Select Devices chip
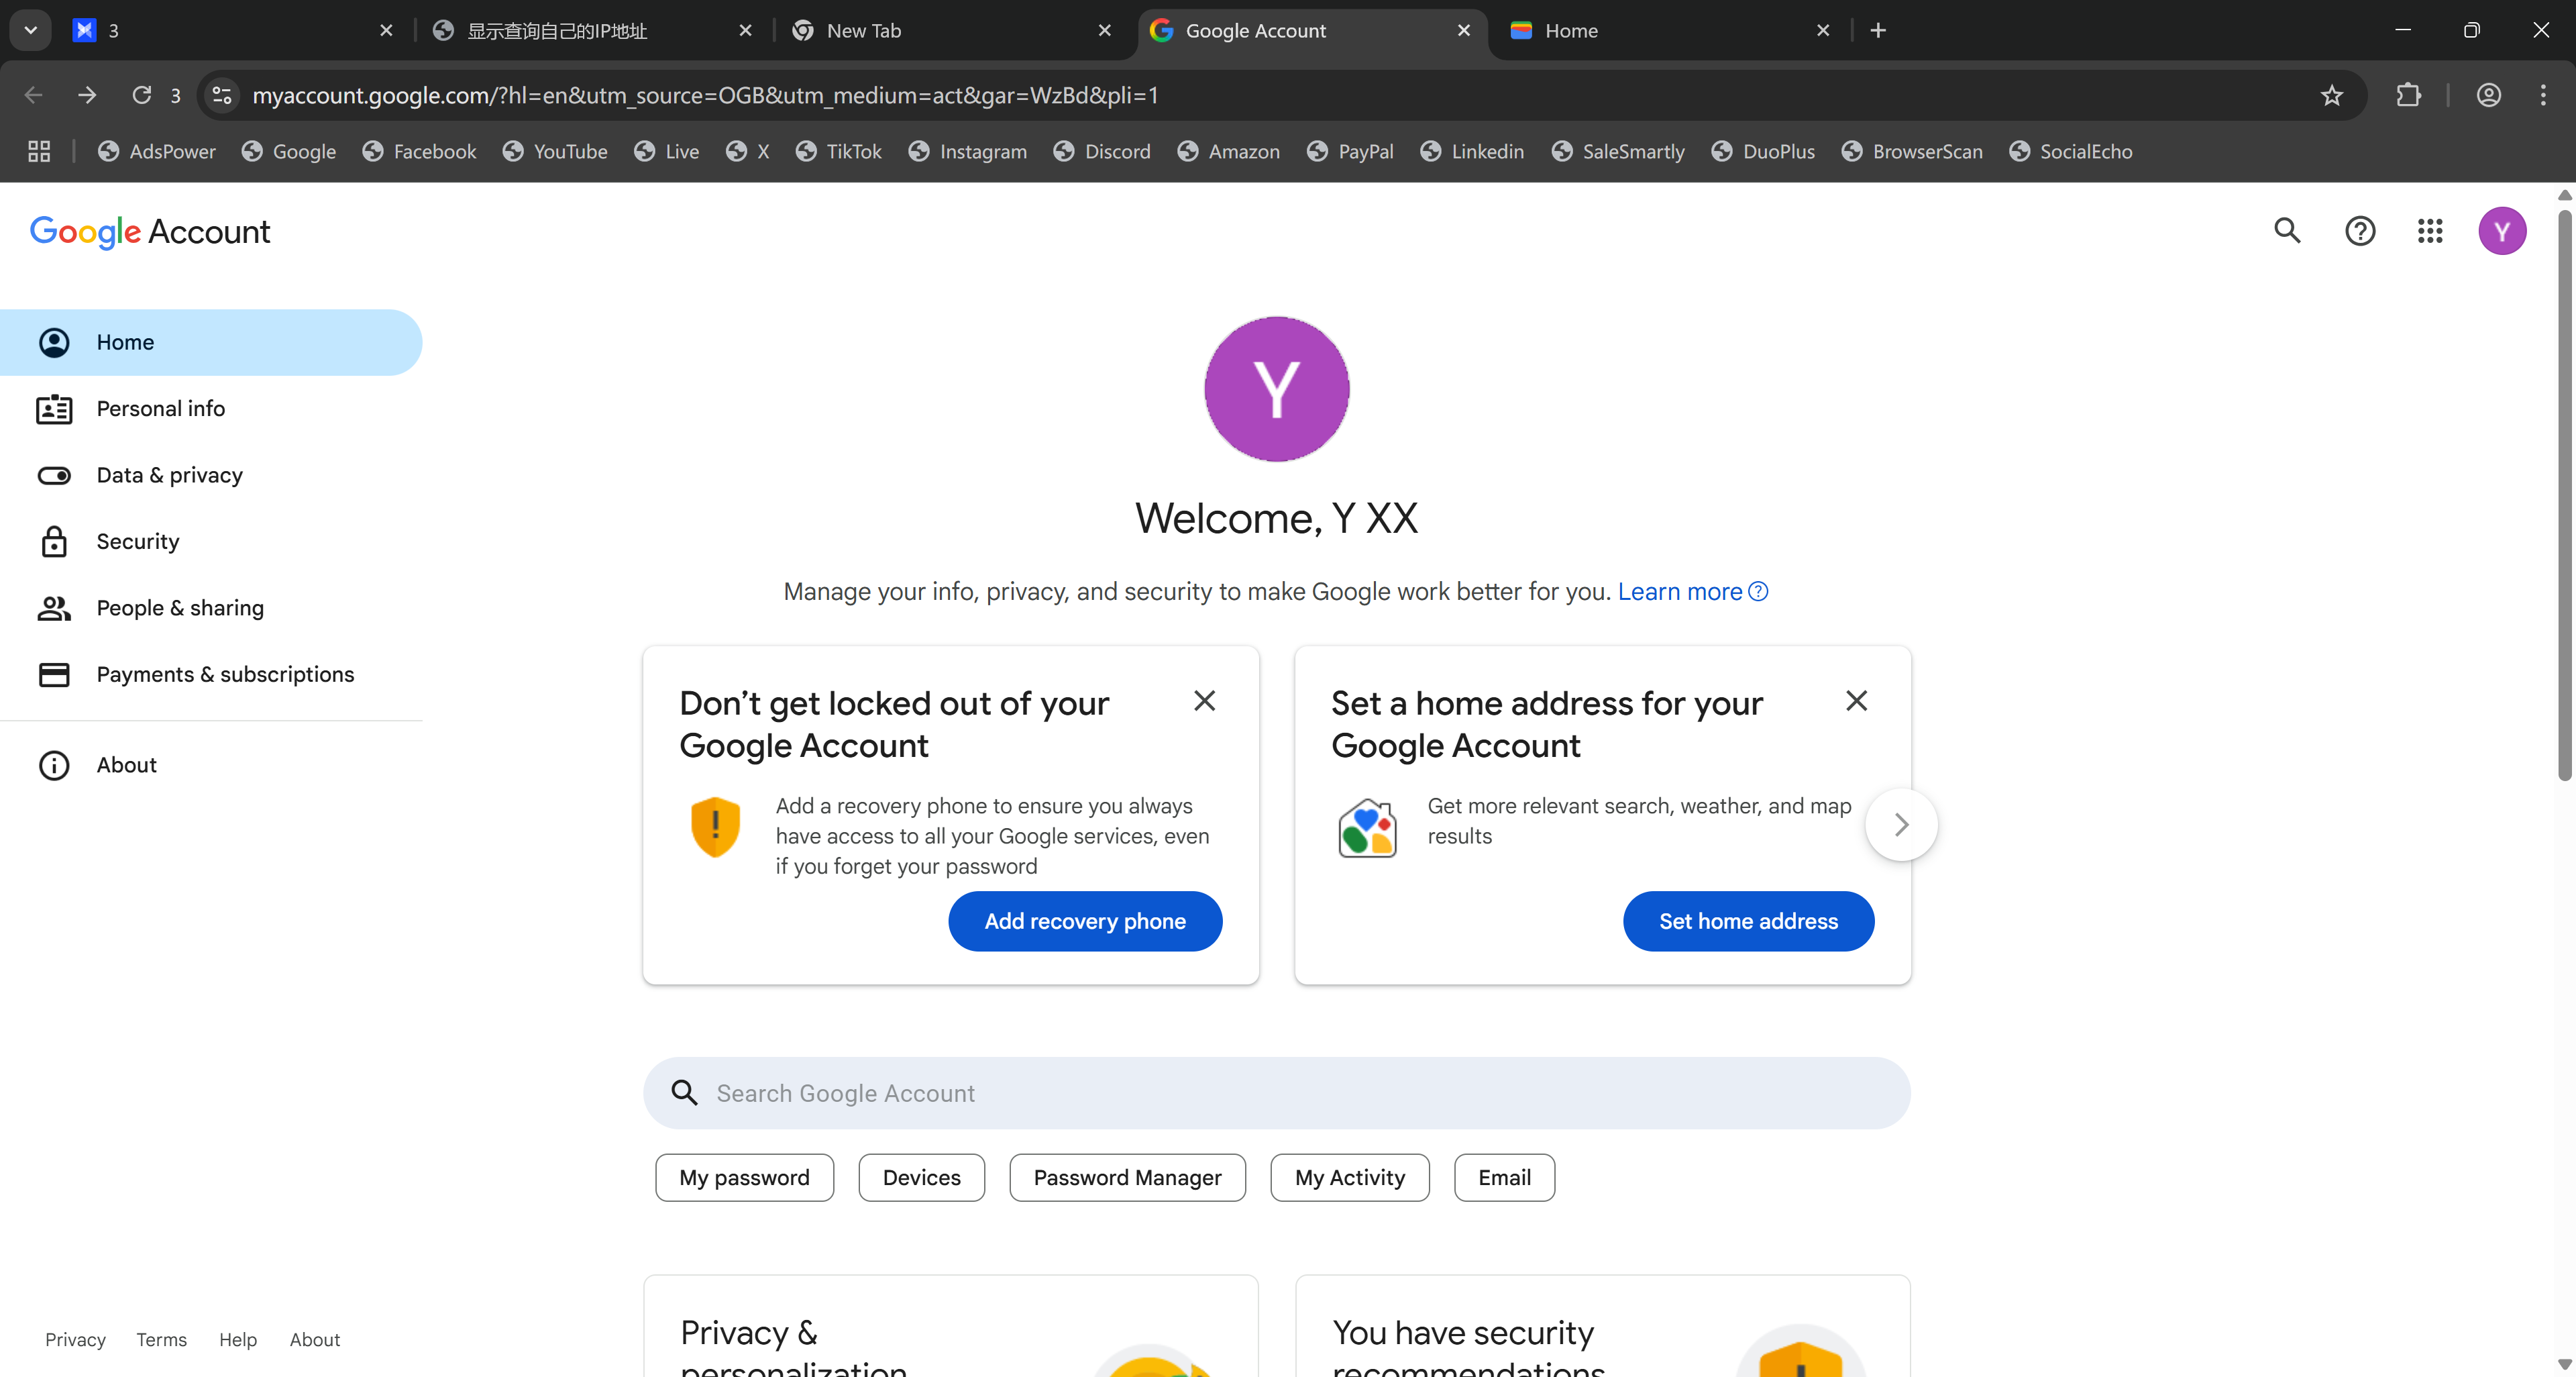This screenshot has height=1377, width=2576. pos(921,1178)
